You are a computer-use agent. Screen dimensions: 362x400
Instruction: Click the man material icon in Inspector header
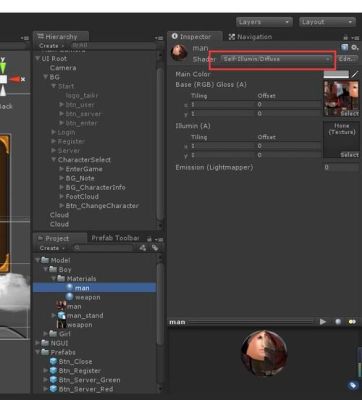tap(179, 52)
